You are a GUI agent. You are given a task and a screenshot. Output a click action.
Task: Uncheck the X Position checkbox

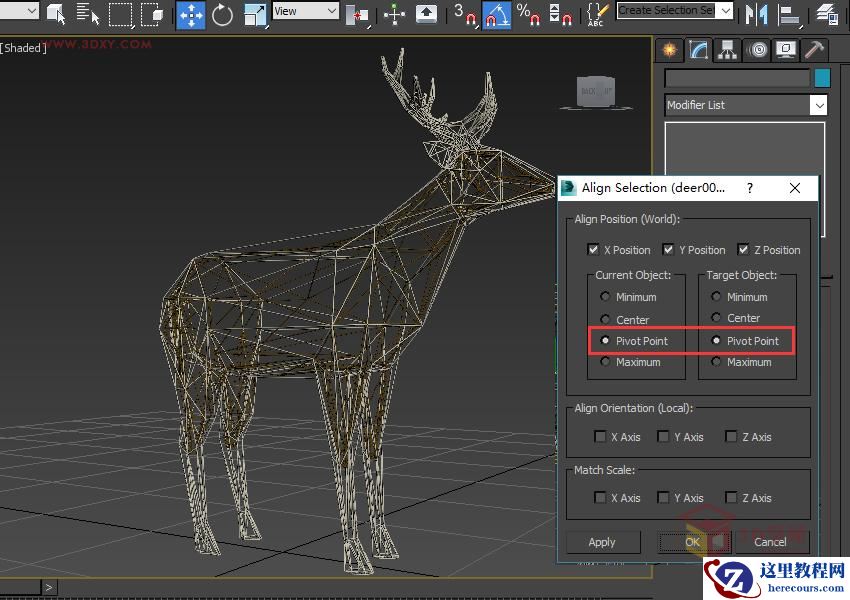click(594, 250)
